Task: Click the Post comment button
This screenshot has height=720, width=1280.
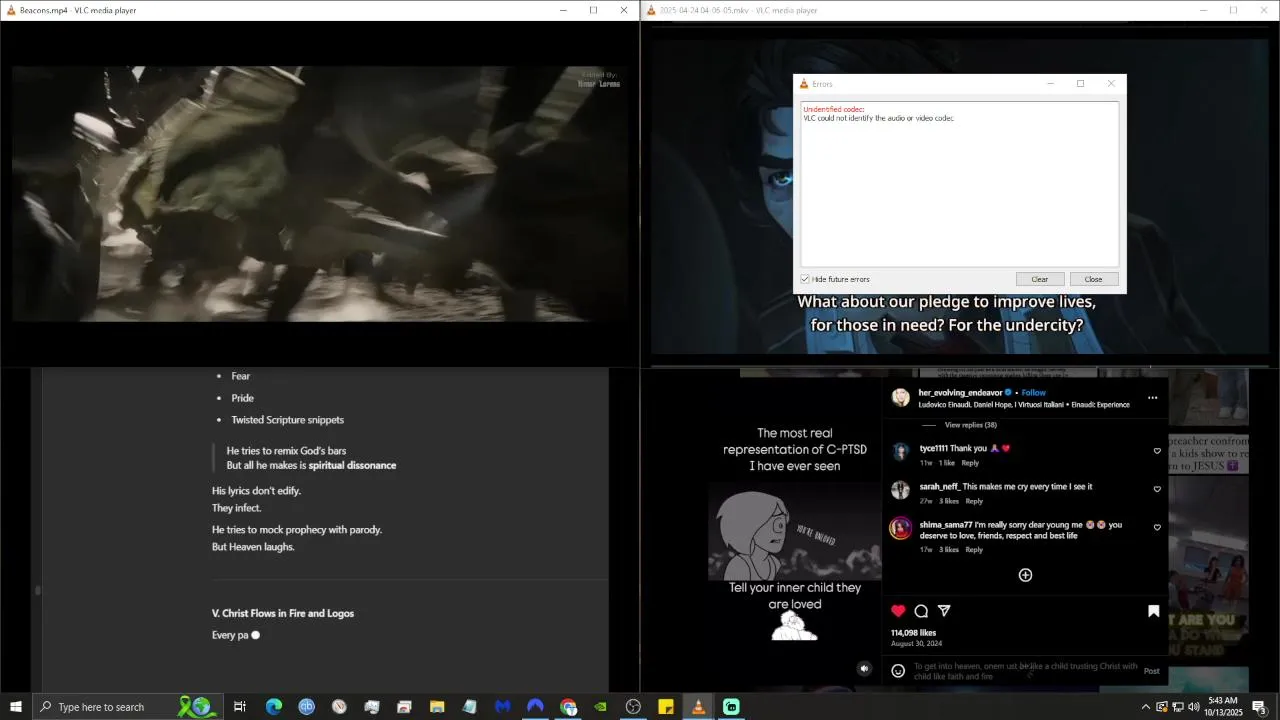Action: pos(1151,671)
